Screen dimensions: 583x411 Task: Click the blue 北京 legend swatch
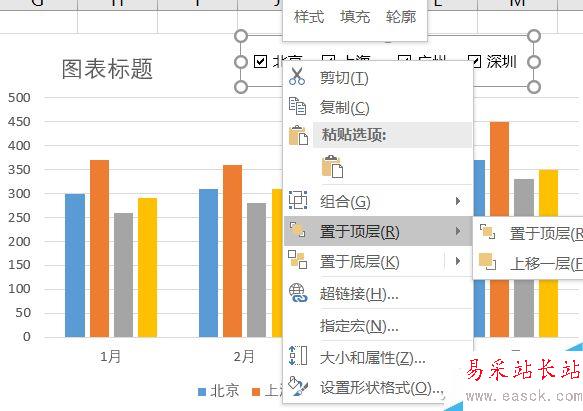(x=202, y=392)
